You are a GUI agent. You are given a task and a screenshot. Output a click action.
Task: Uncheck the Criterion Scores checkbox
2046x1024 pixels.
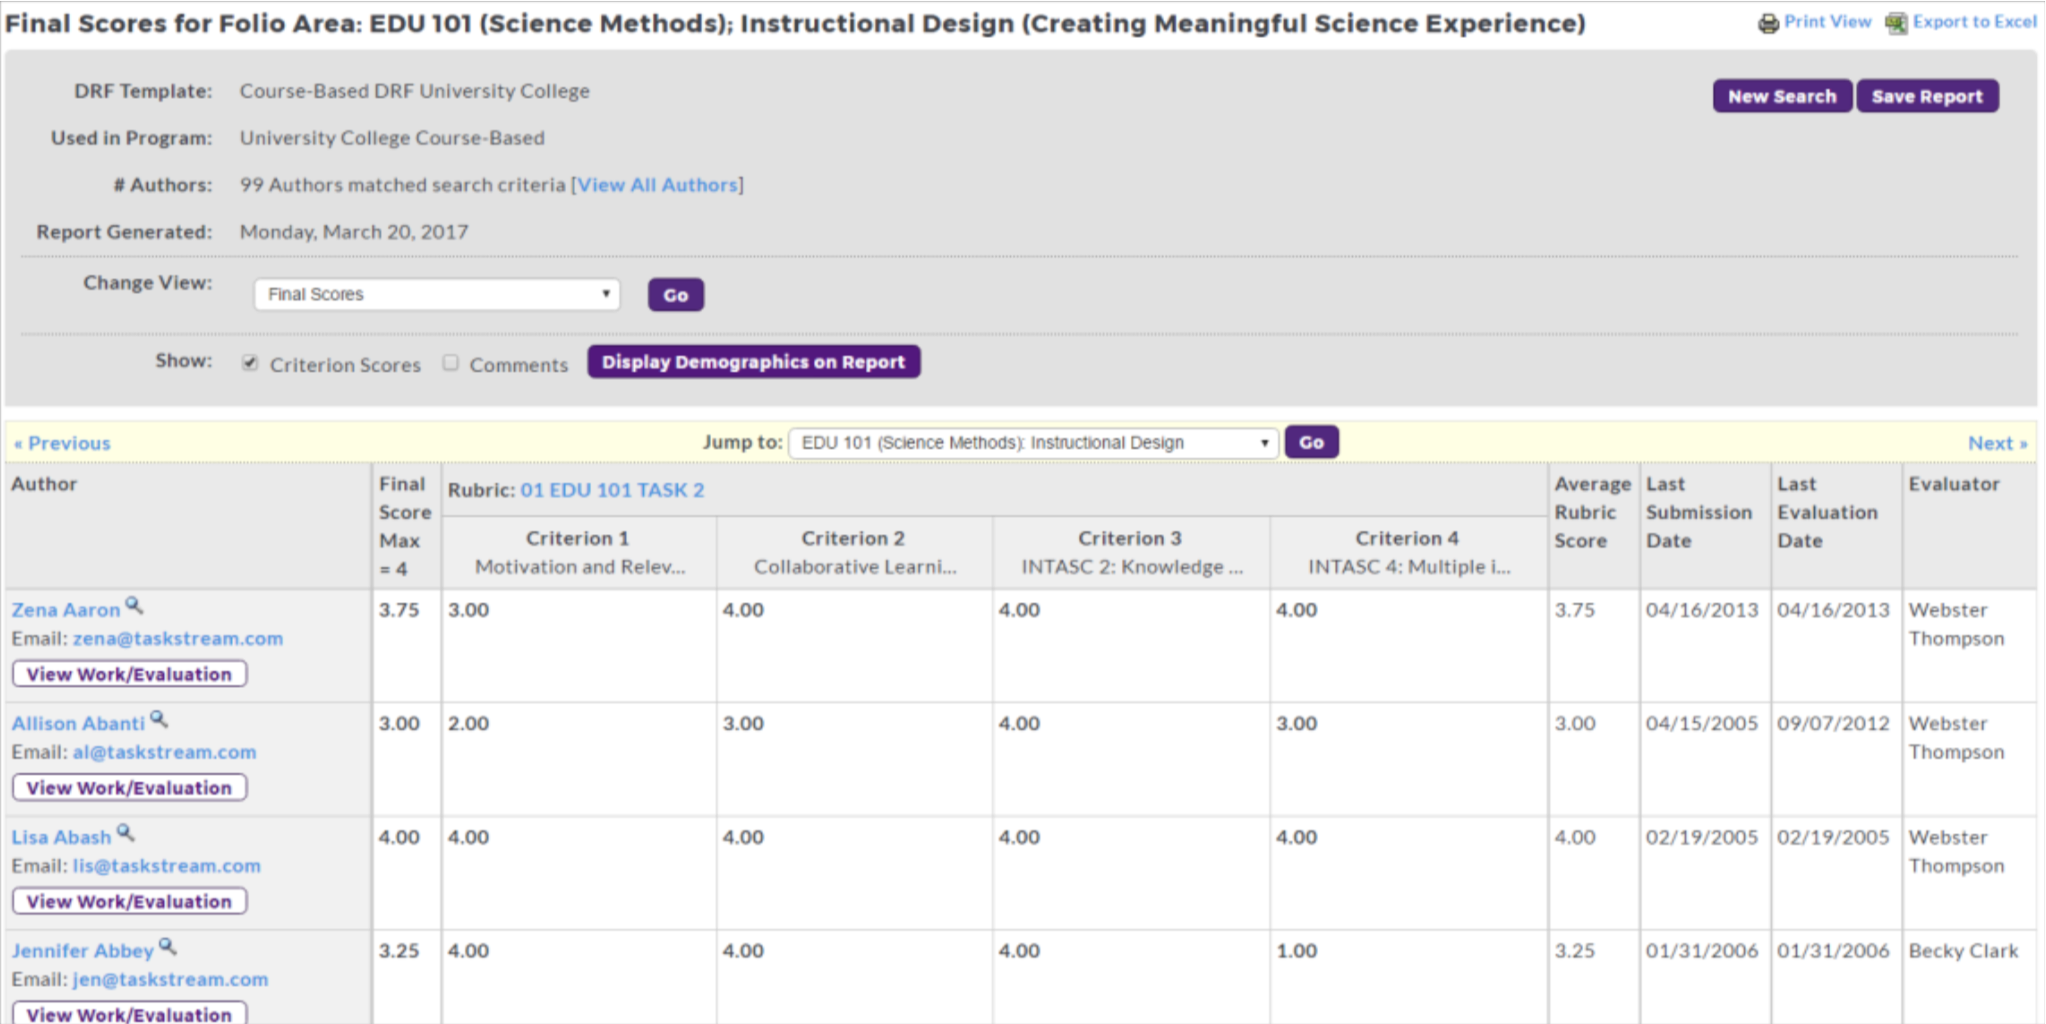[250, 363]
